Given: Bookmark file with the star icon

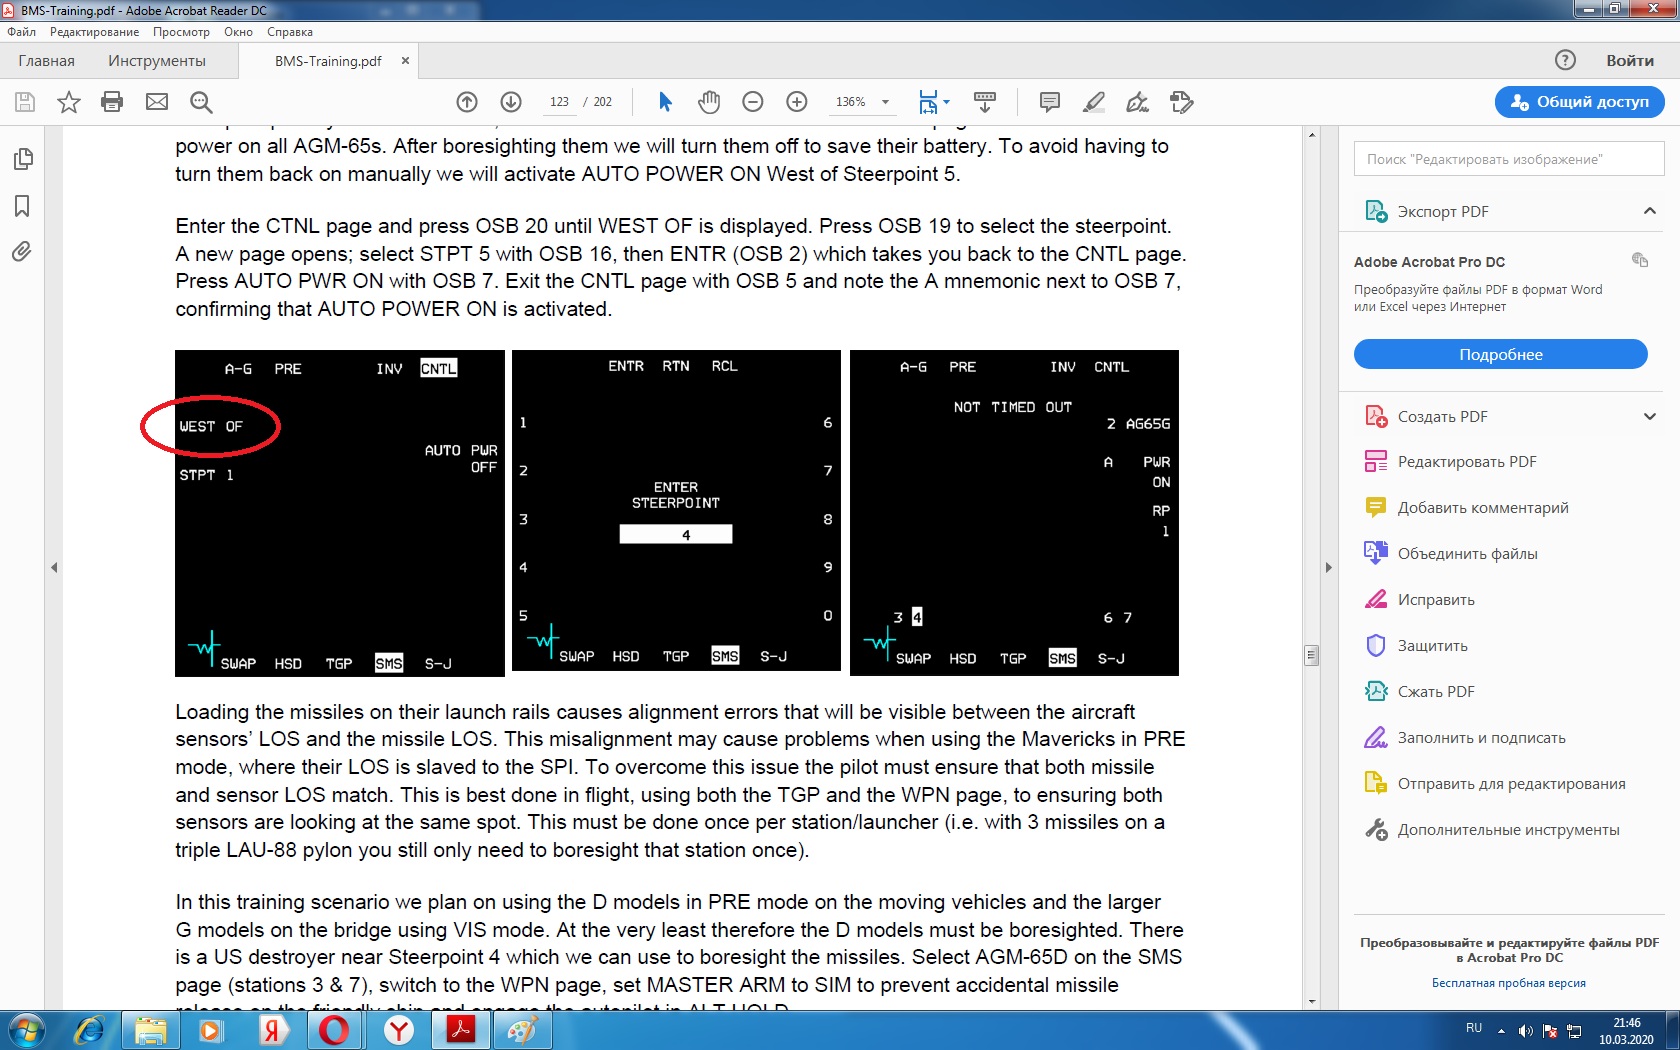Looking at the screenshot, I should [x=69, y=102].
